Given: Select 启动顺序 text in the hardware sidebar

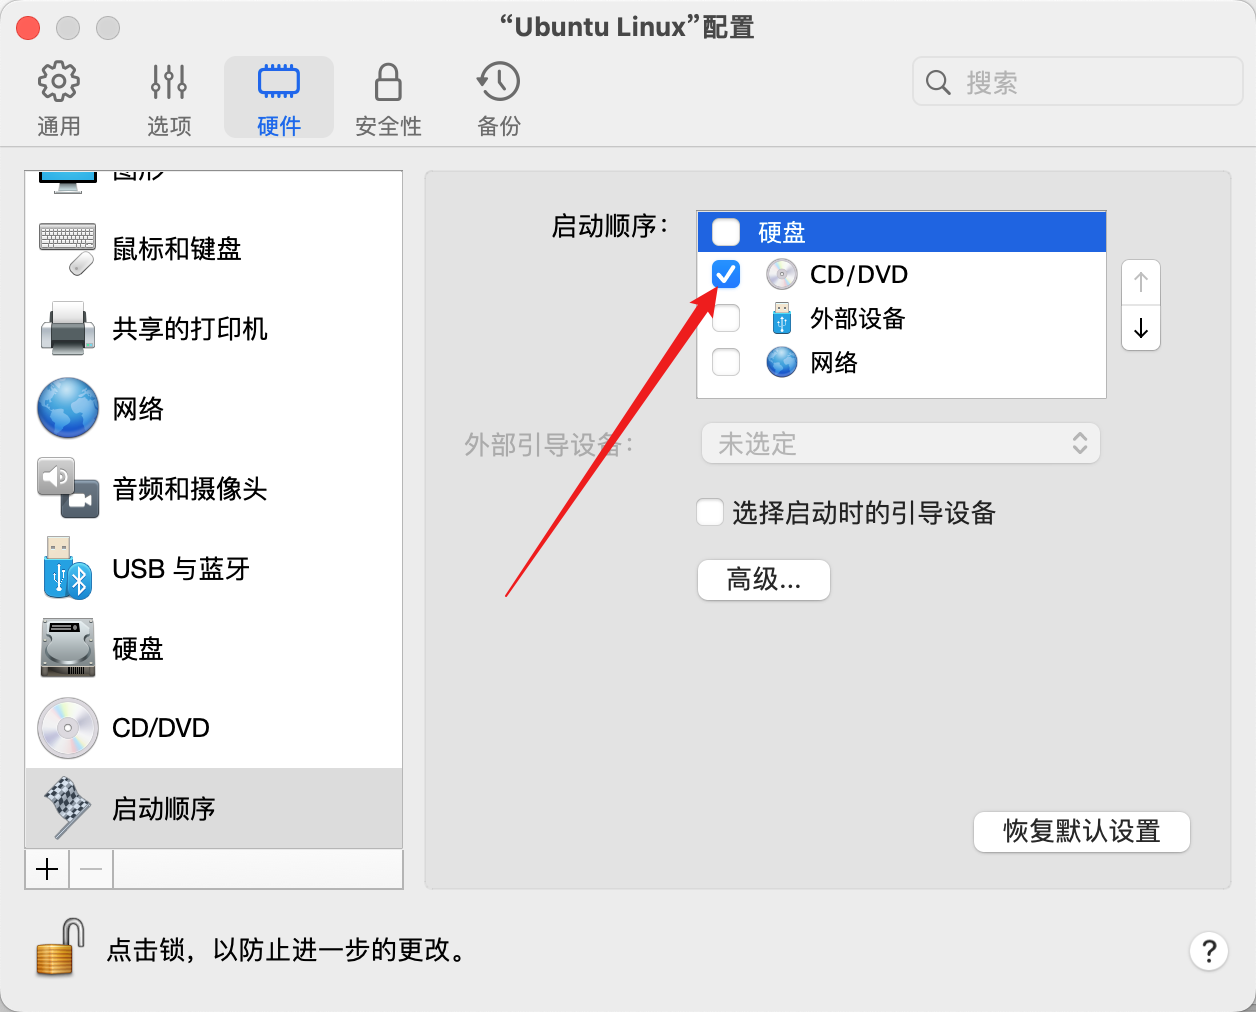Looking at the screenshot, I should pos(164,809).
